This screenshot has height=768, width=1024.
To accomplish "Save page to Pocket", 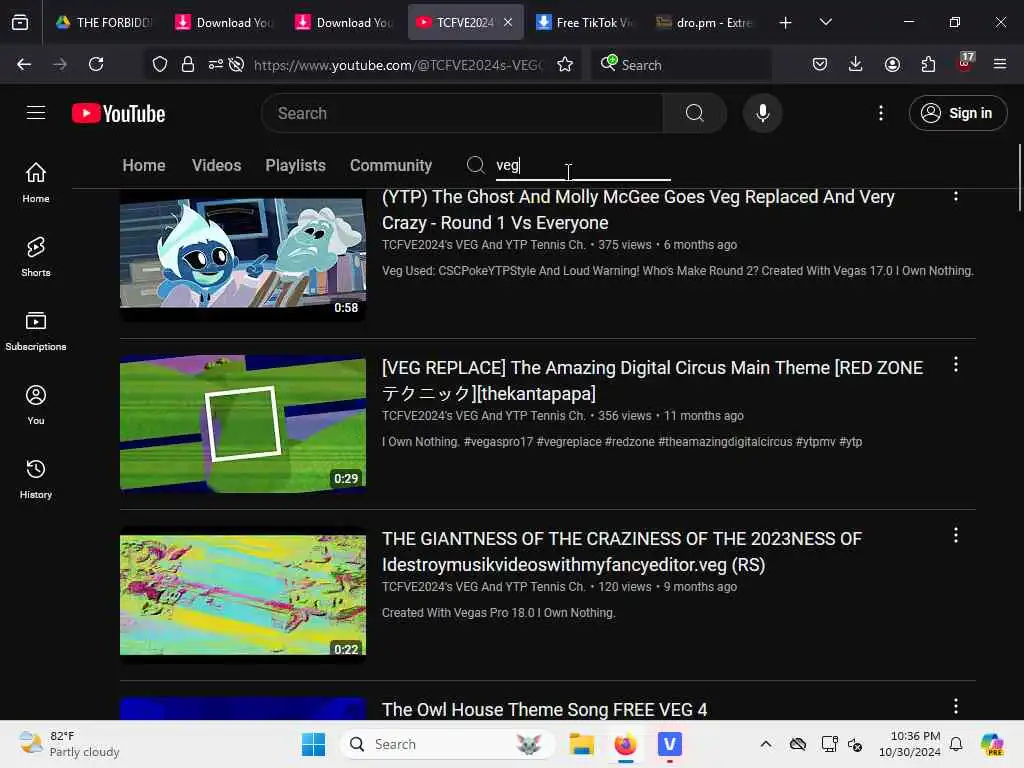I will pyautogui.click(x=820, y=64).
